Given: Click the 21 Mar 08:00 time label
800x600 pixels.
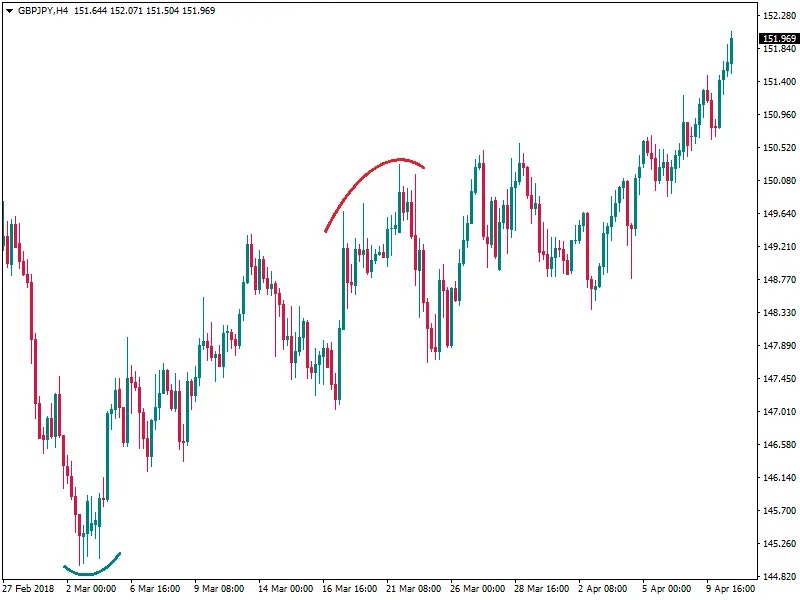Looking at the screenshot, I should [x=414, y=589].
